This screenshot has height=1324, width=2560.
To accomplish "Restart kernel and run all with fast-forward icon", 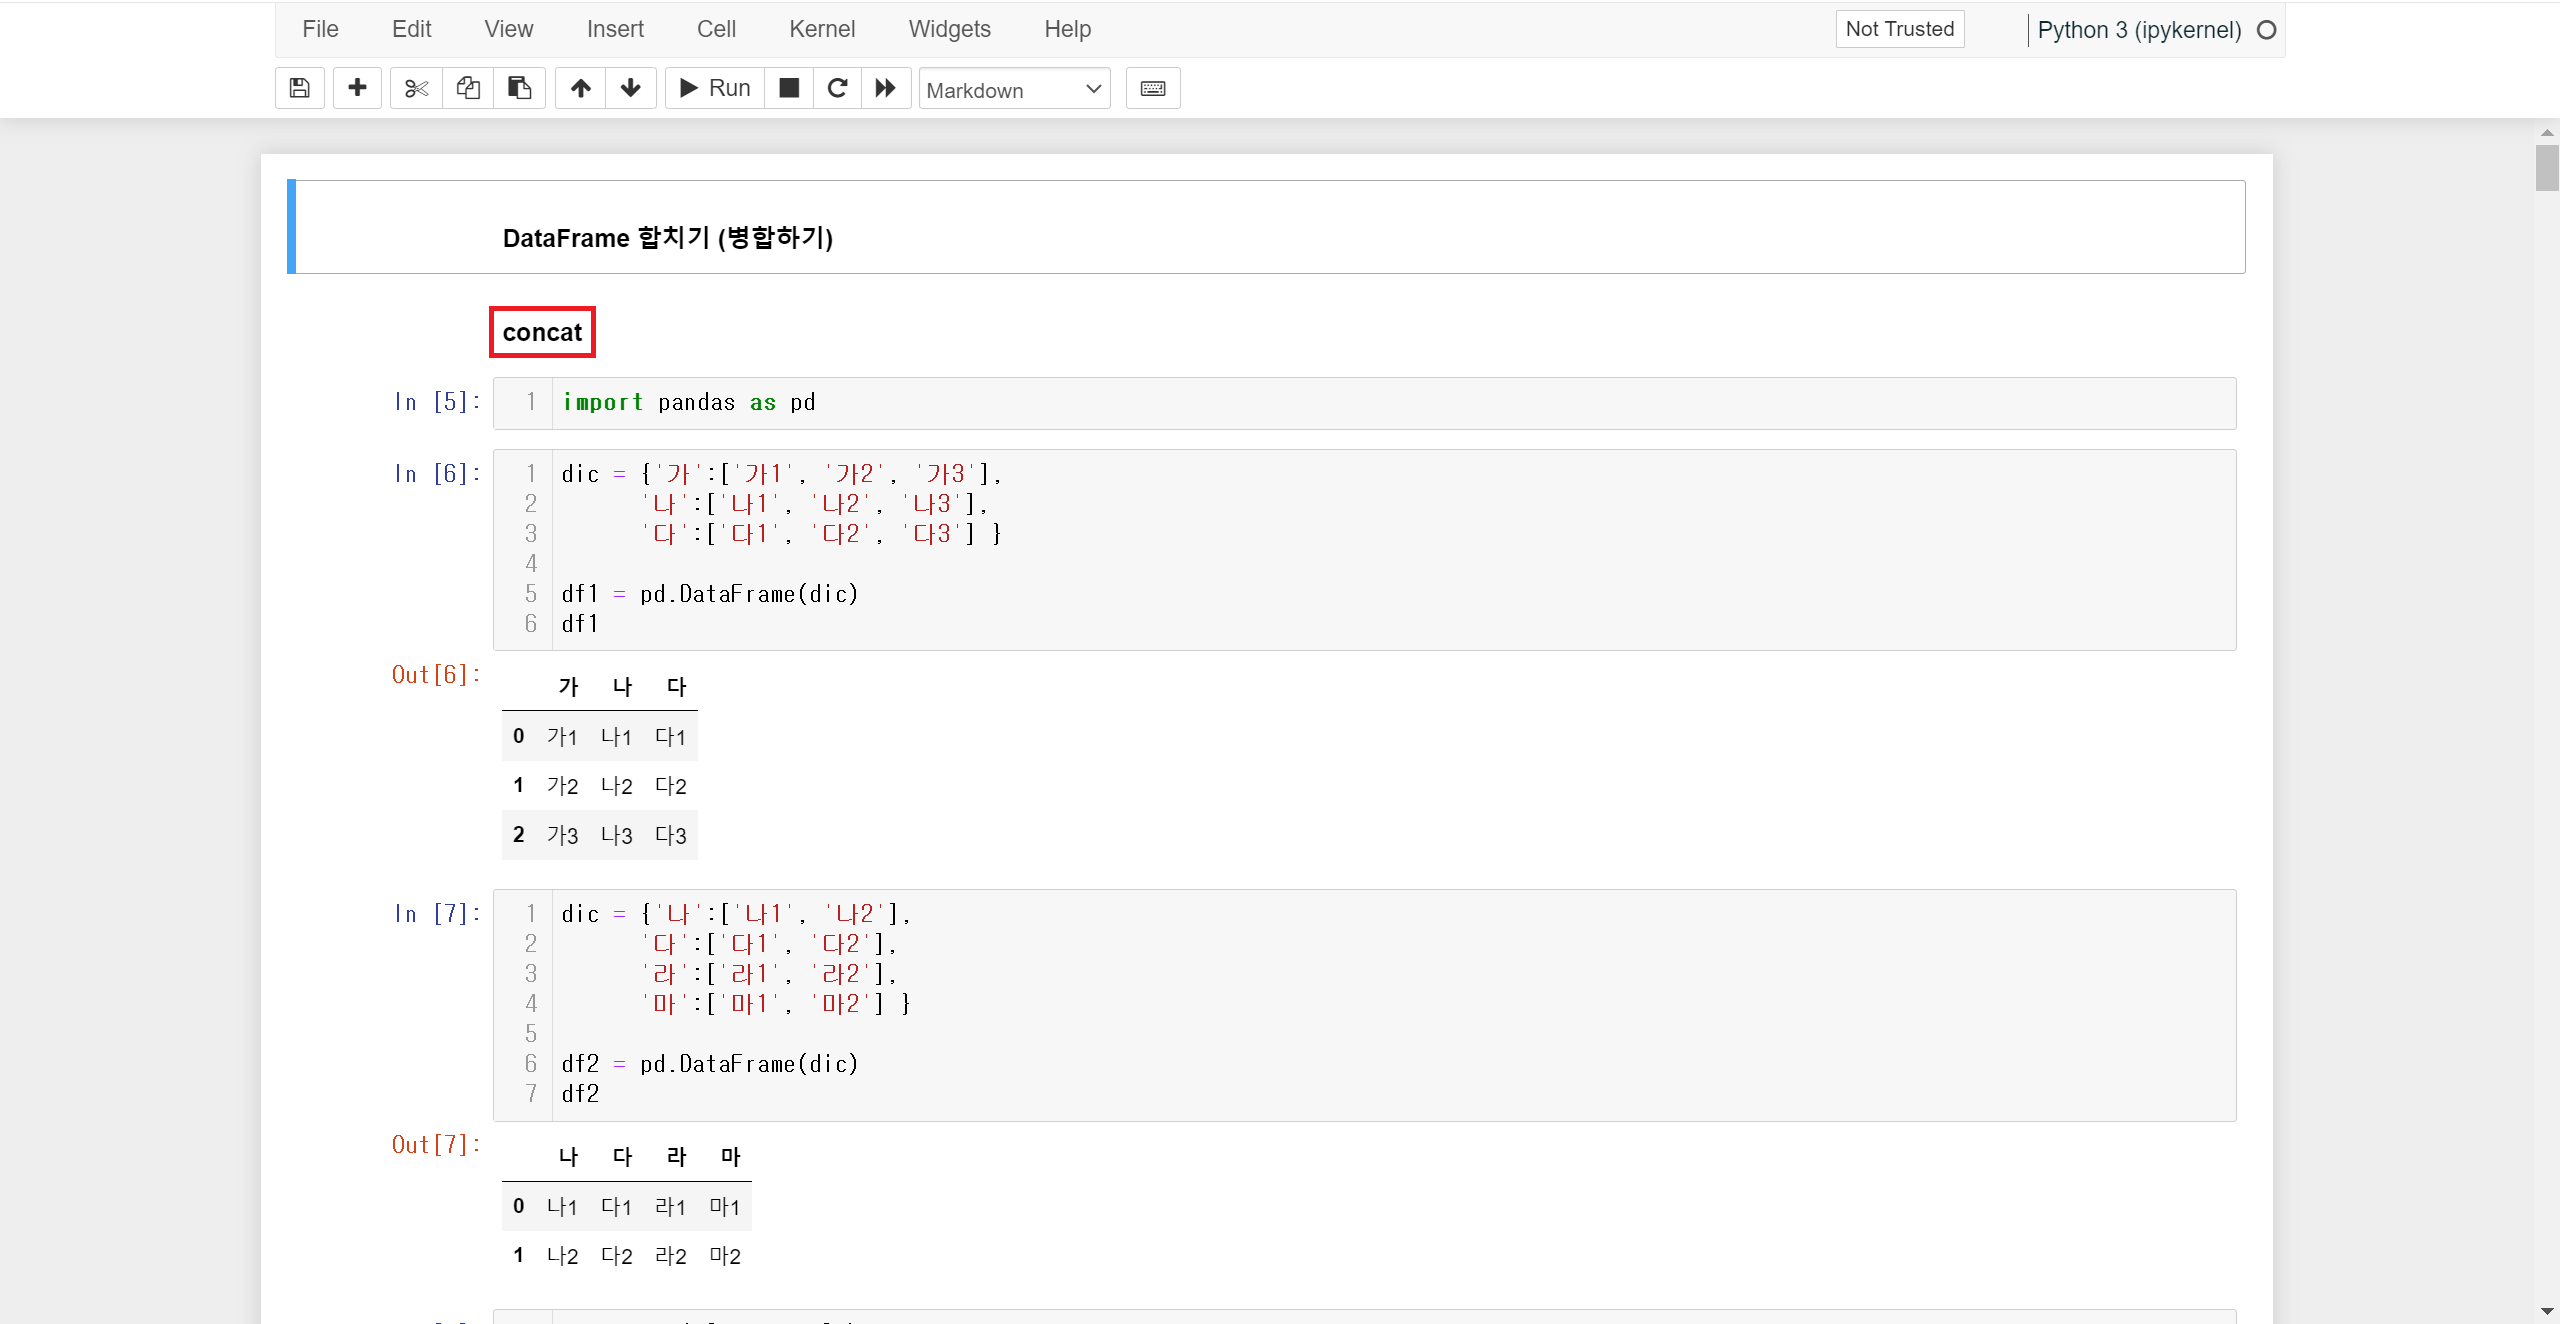I will 886,88.
